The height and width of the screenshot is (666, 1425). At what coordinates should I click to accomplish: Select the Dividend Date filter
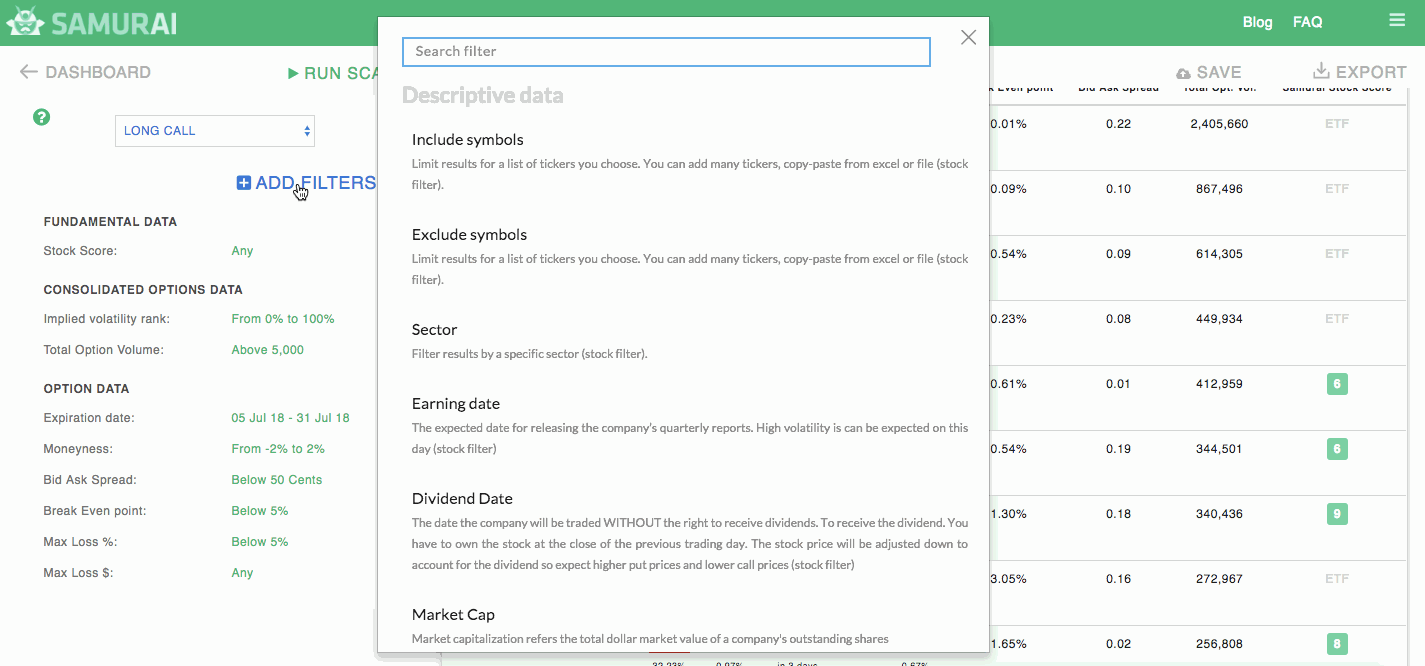(462, 499)
